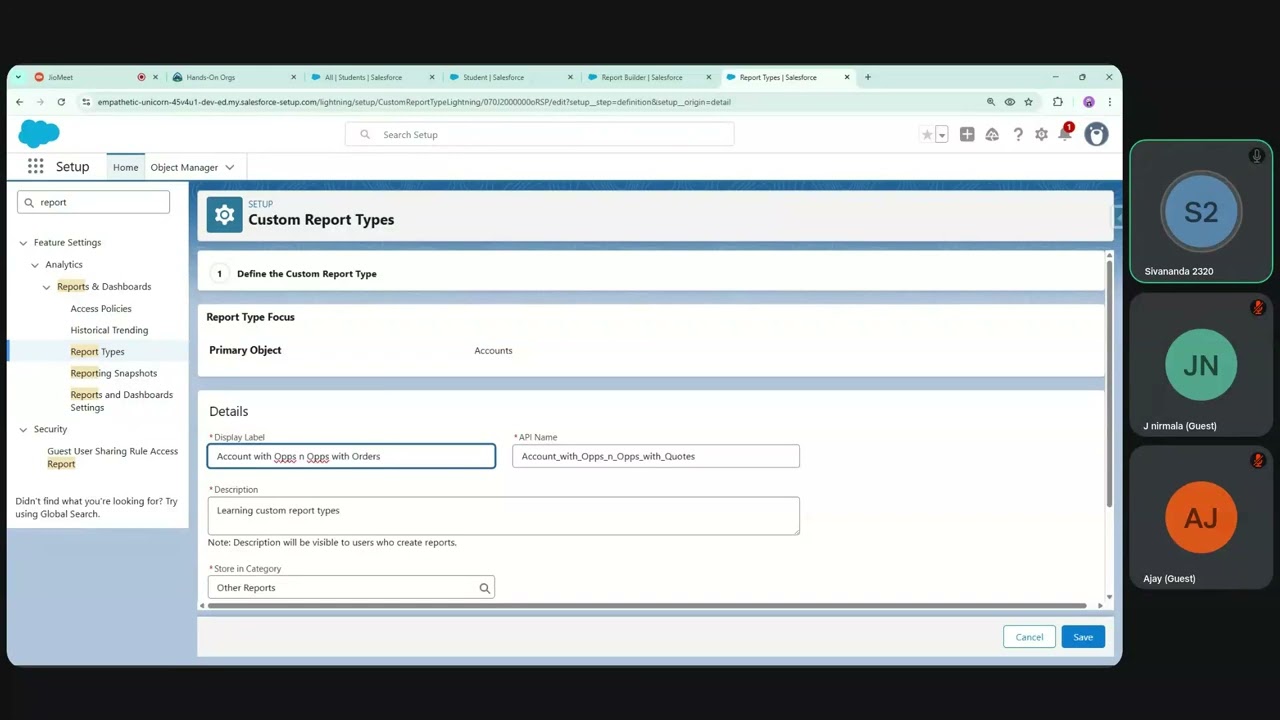Bookmark this page with the star
Screen dimensions: 1280x720
click(x=1028, y=102)
